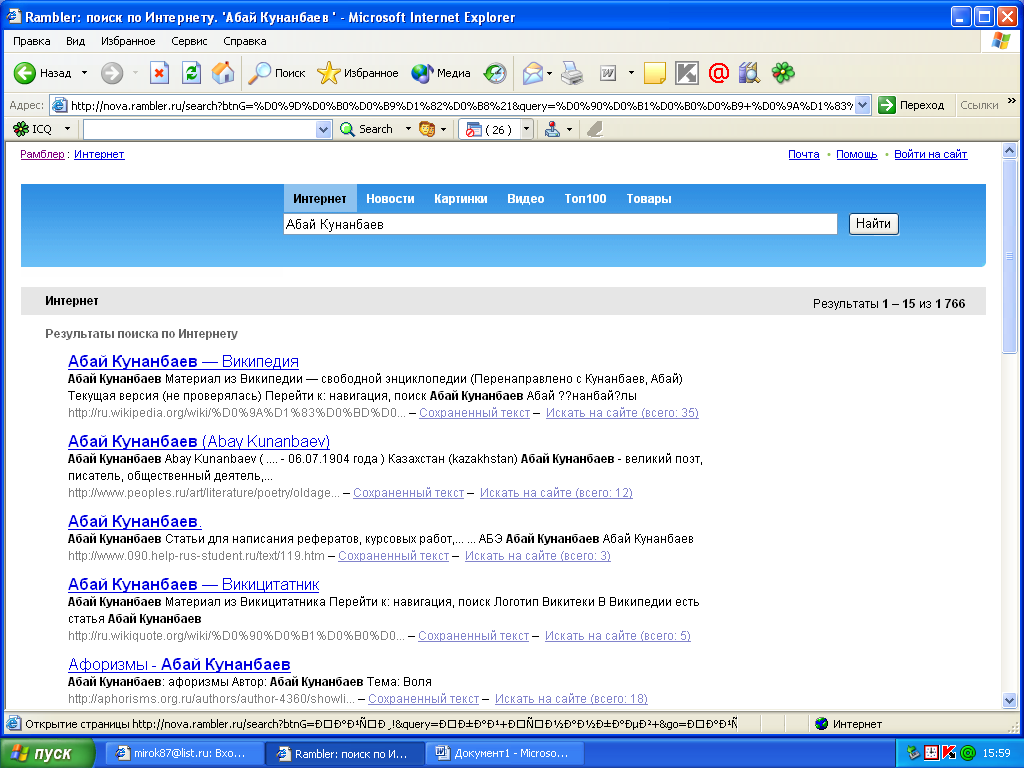Viewport: 1024px width, 768px height.
Task: Stop page loading with the red X icon
Action: (159, 72)
